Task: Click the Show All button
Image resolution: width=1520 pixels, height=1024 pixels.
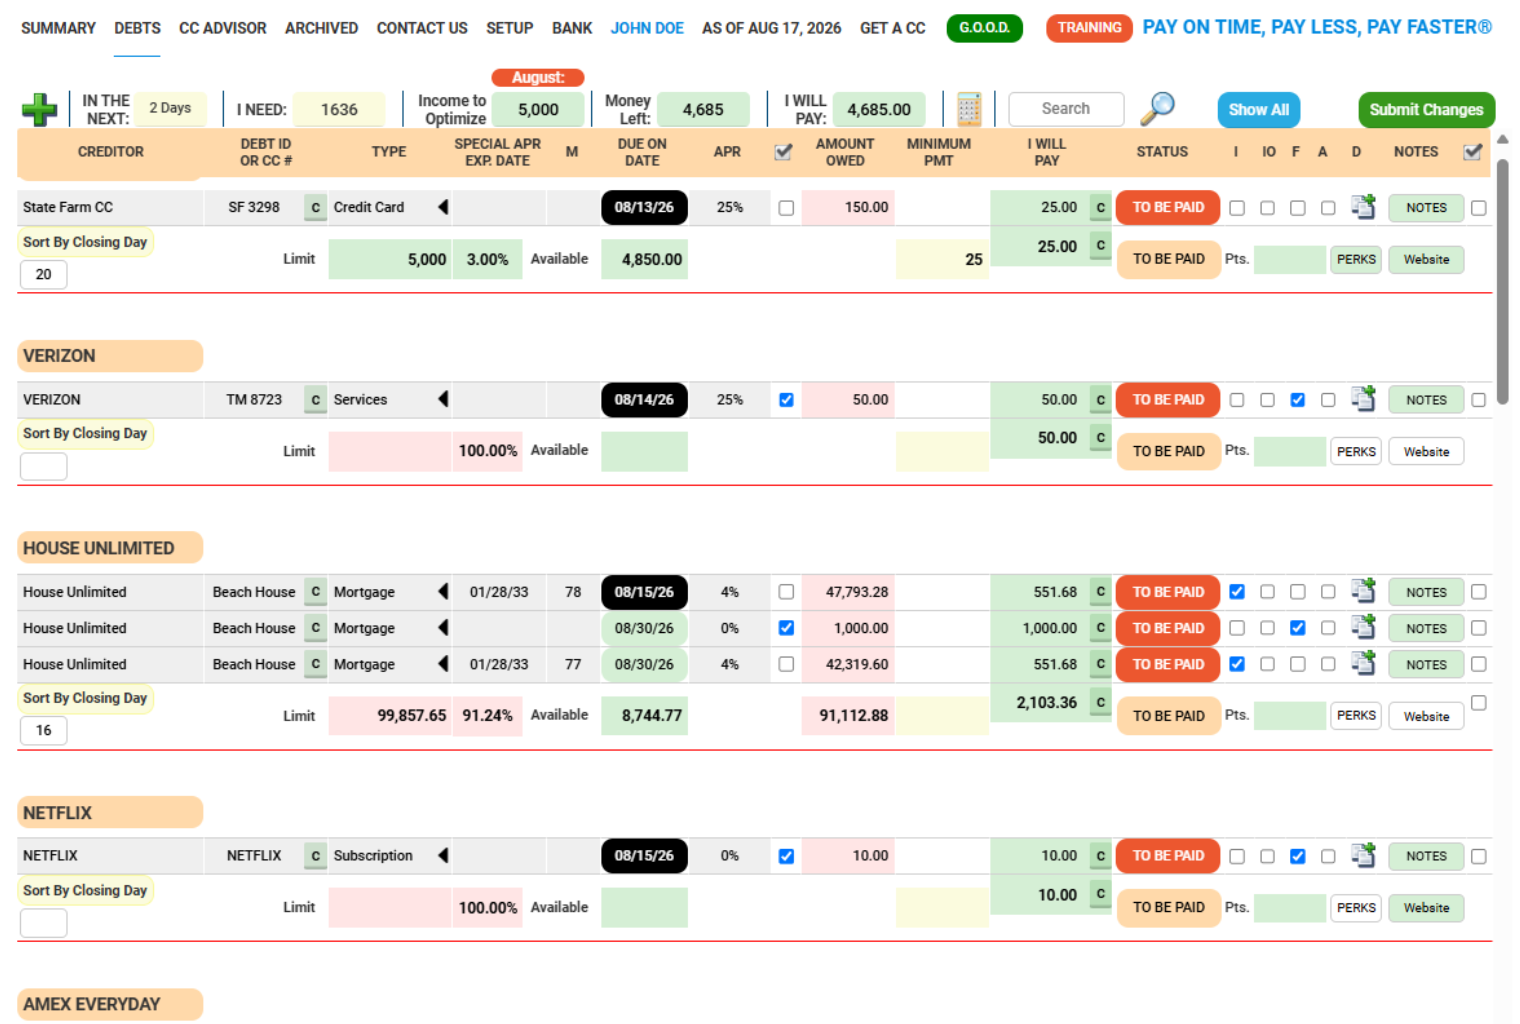Action: (x=1258, y=110)
